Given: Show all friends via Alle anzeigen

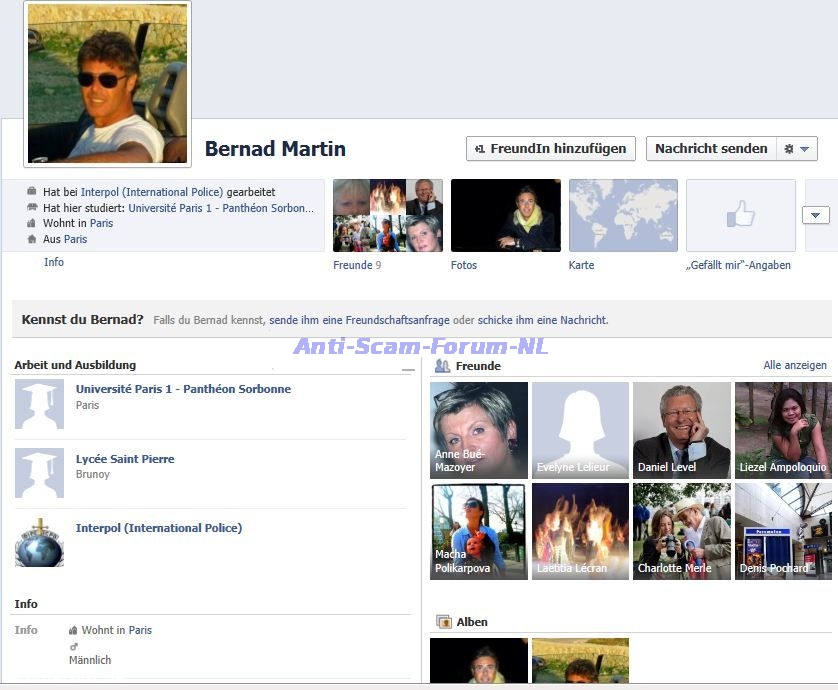Looking at the screenshot, I should click(794, 366).
